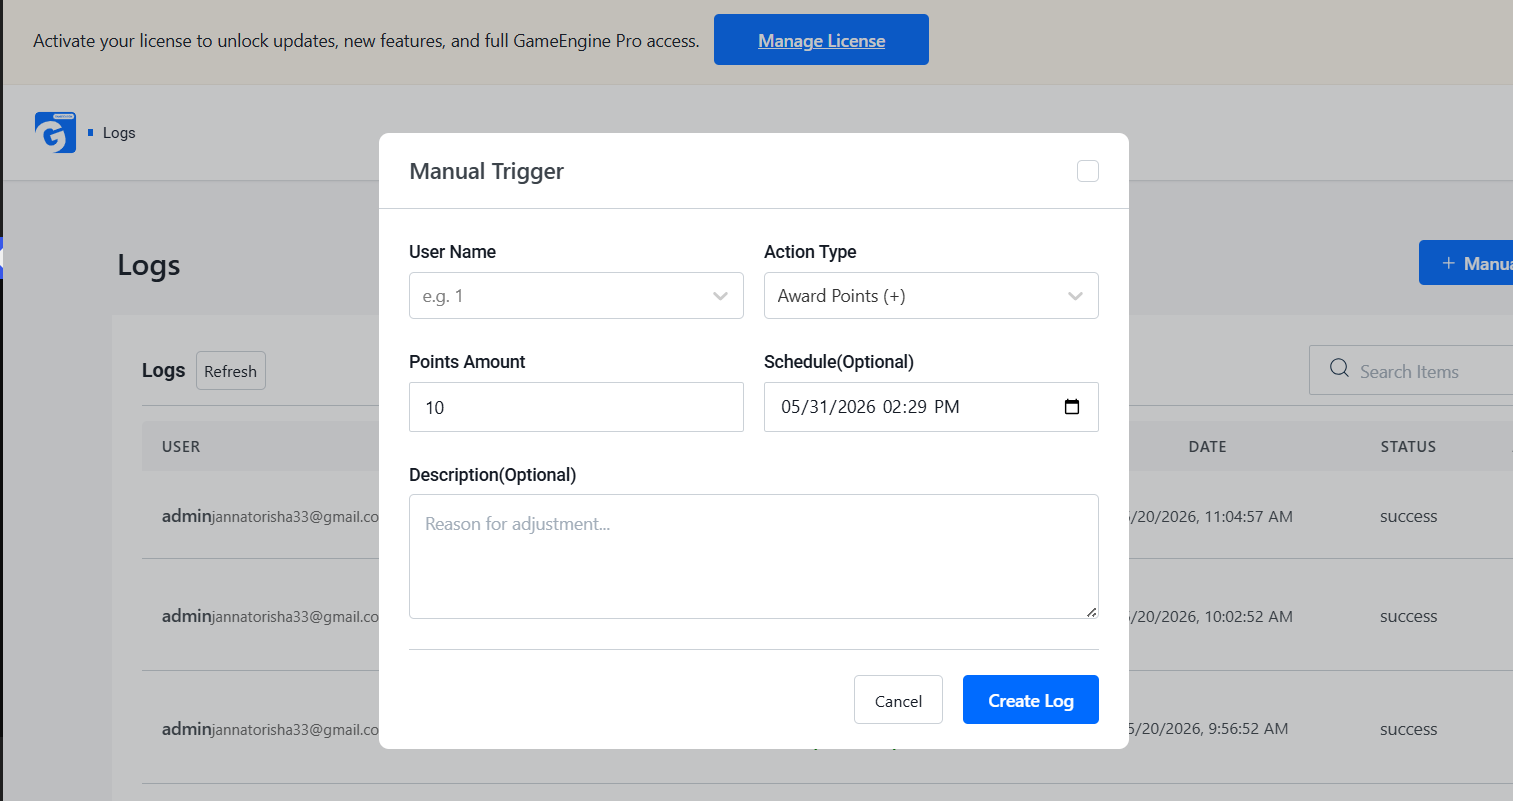This screenshot has height=801, width=1513.
Task: Click the Points Amount field
Action: pyautogui.click(x=576, y=407)
